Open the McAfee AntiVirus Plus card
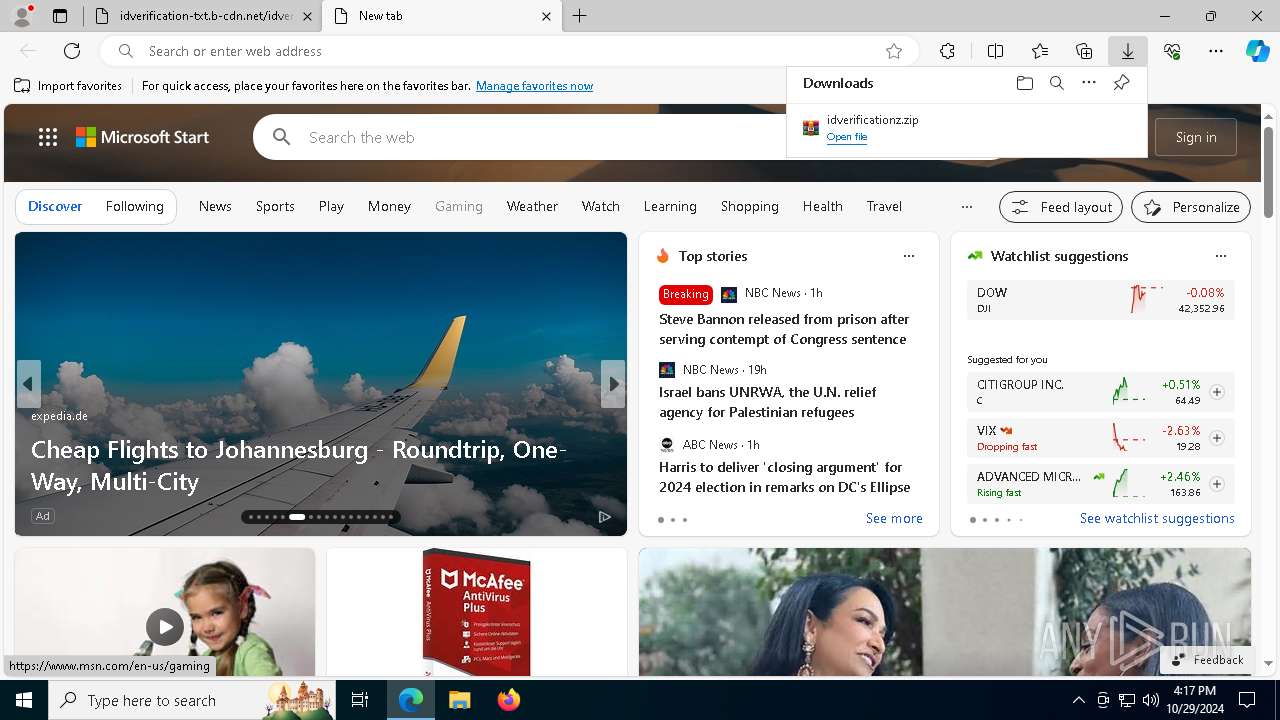This screenshot has height=720, width=1280. point(476,612)
